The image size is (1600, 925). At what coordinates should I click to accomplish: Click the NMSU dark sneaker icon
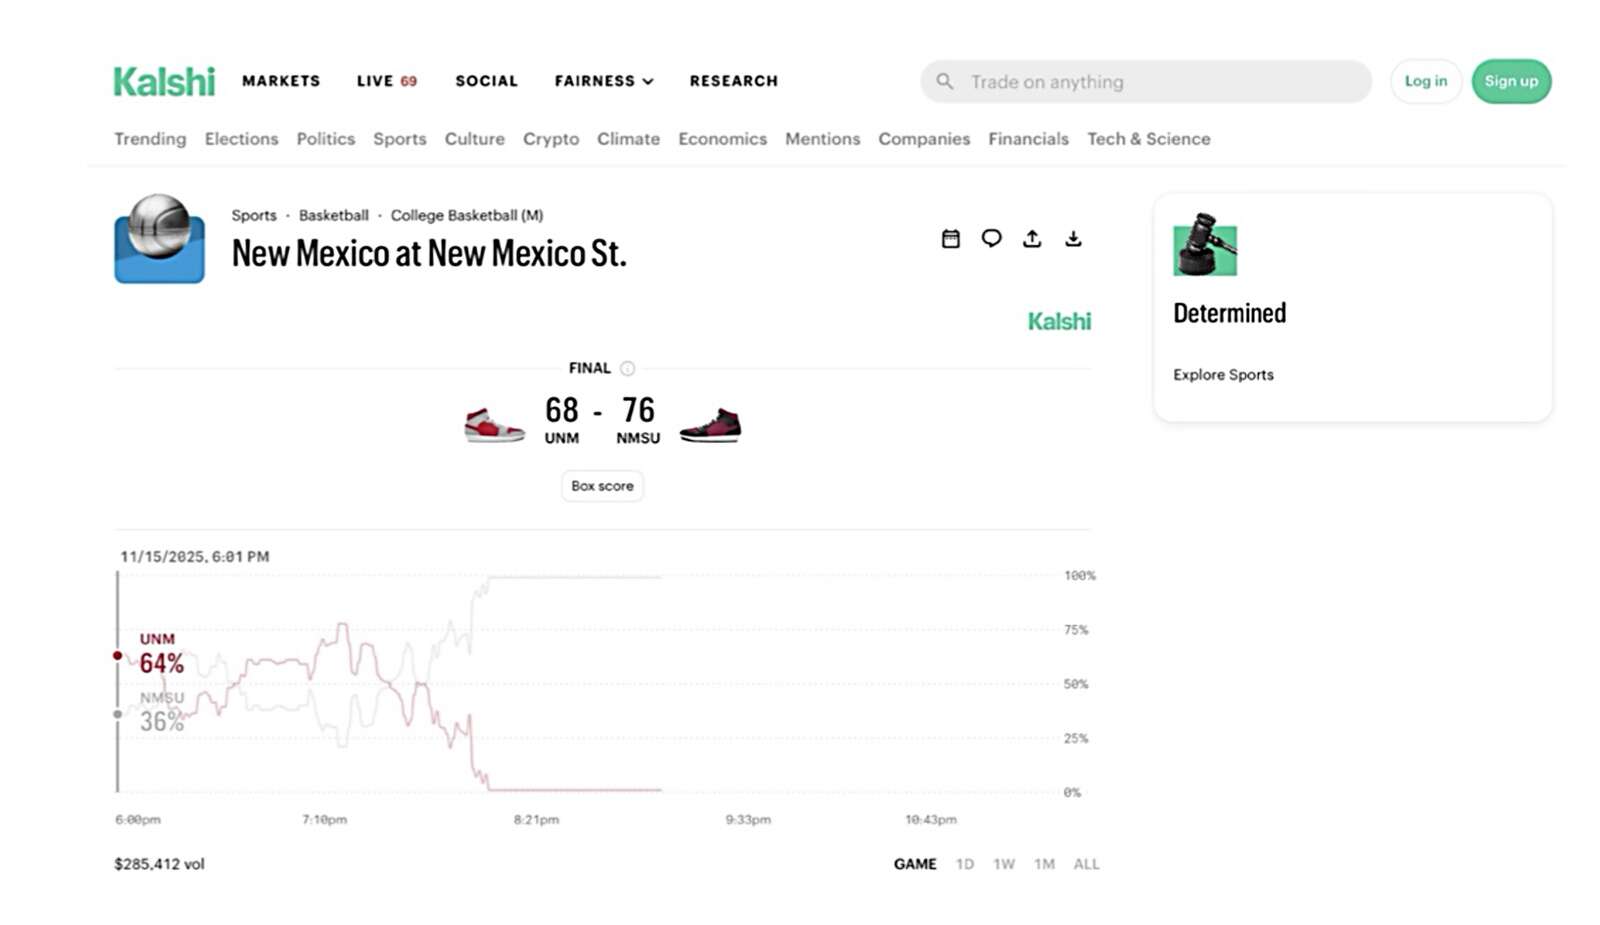[x=710, y=424]
